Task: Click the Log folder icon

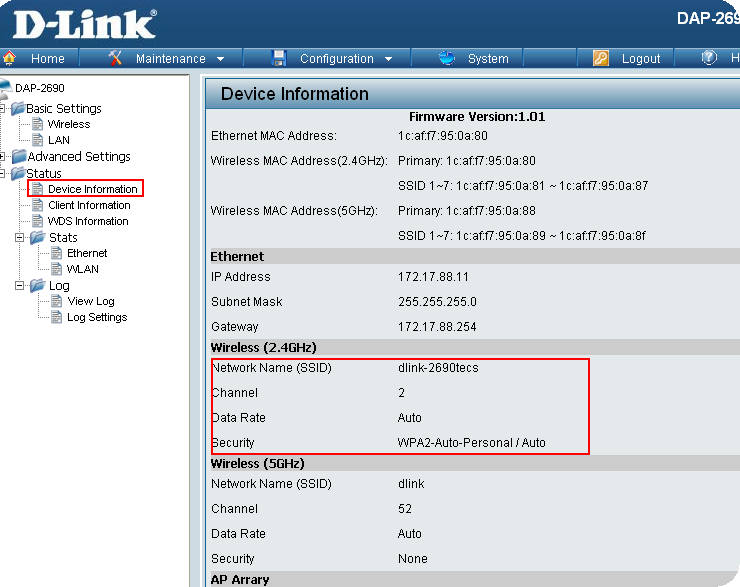Action: point(37,285)
